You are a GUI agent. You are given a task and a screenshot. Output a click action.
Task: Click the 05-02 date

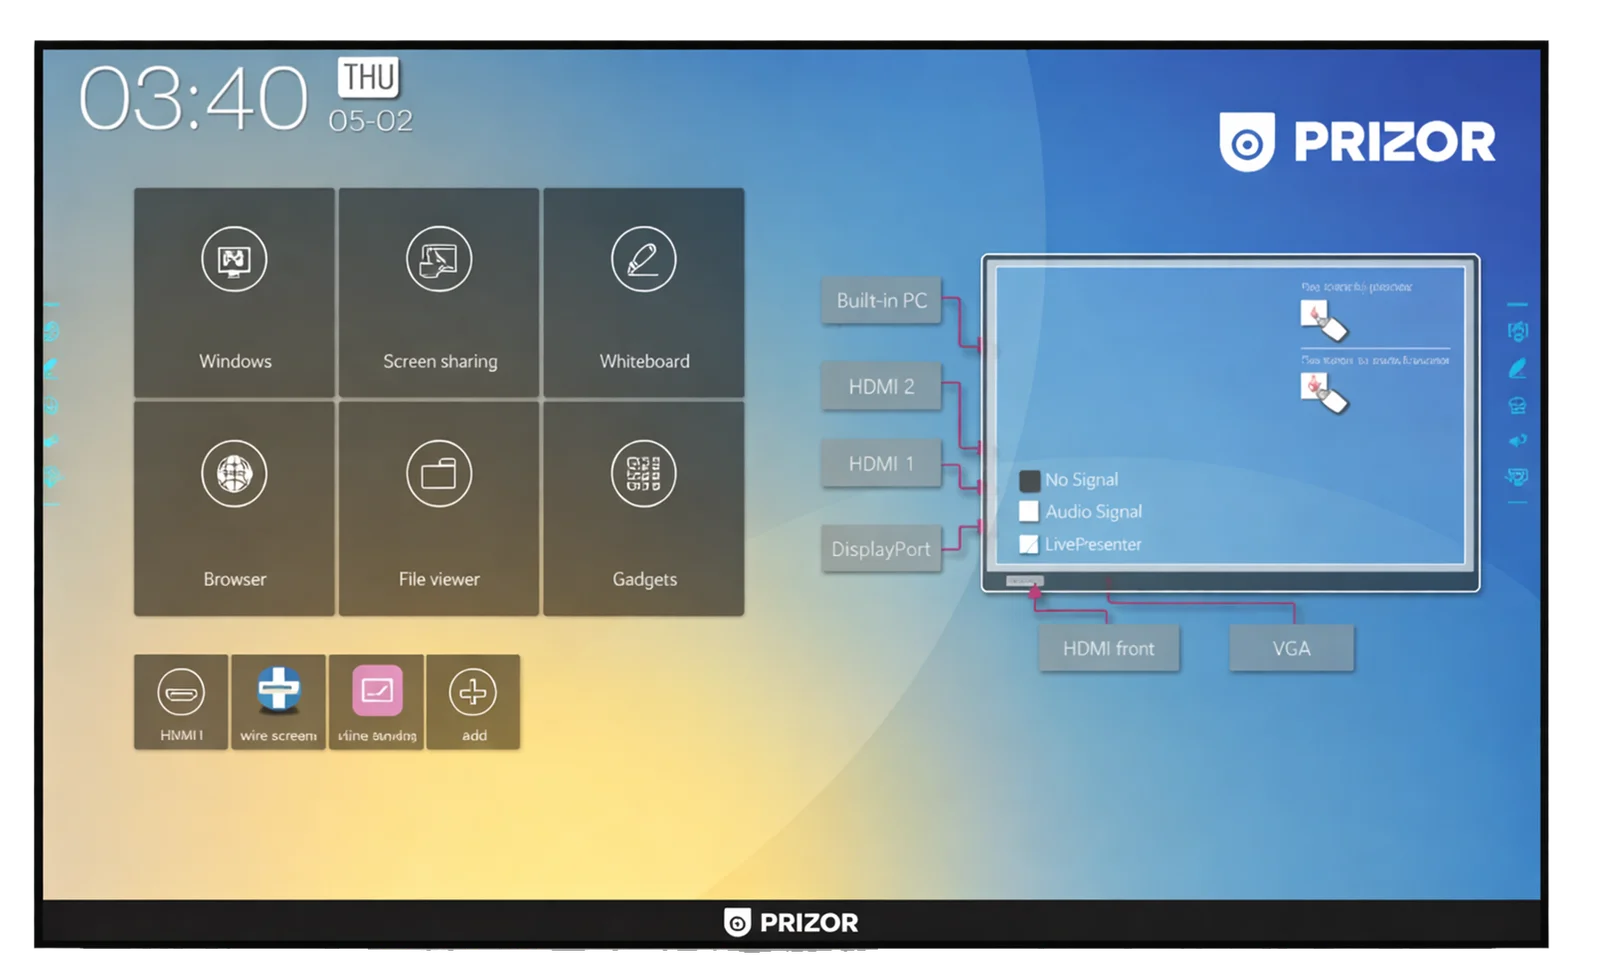pos(371,121)
